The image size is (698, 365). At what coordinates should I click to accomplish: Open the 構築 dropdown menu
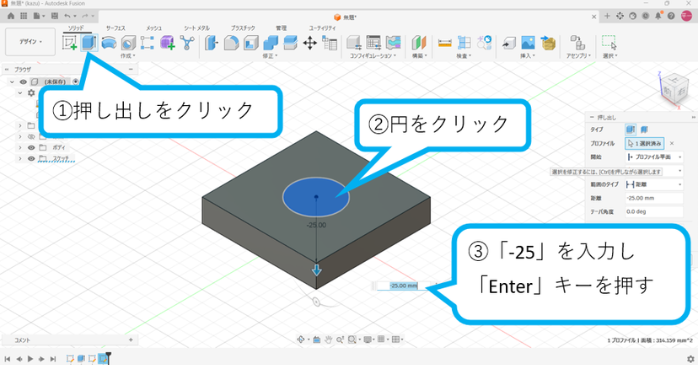pos(419,56)
